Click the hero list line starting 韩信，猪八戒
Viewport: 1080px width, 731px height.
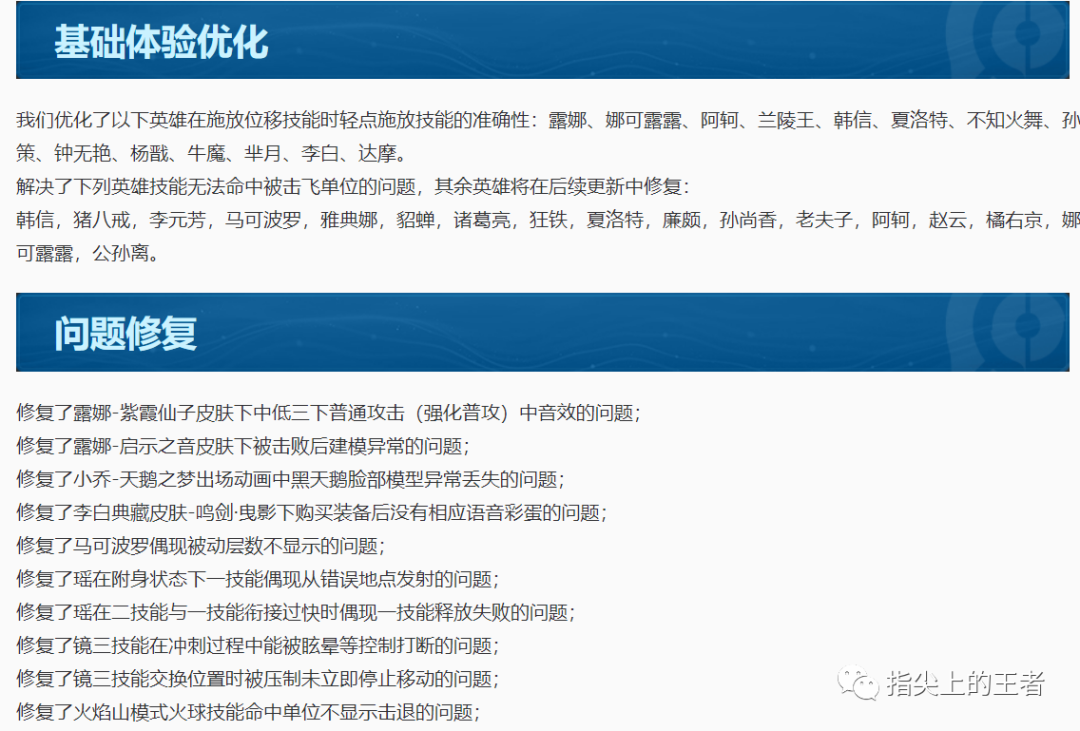pyautogui.click(x=548, y=220)
